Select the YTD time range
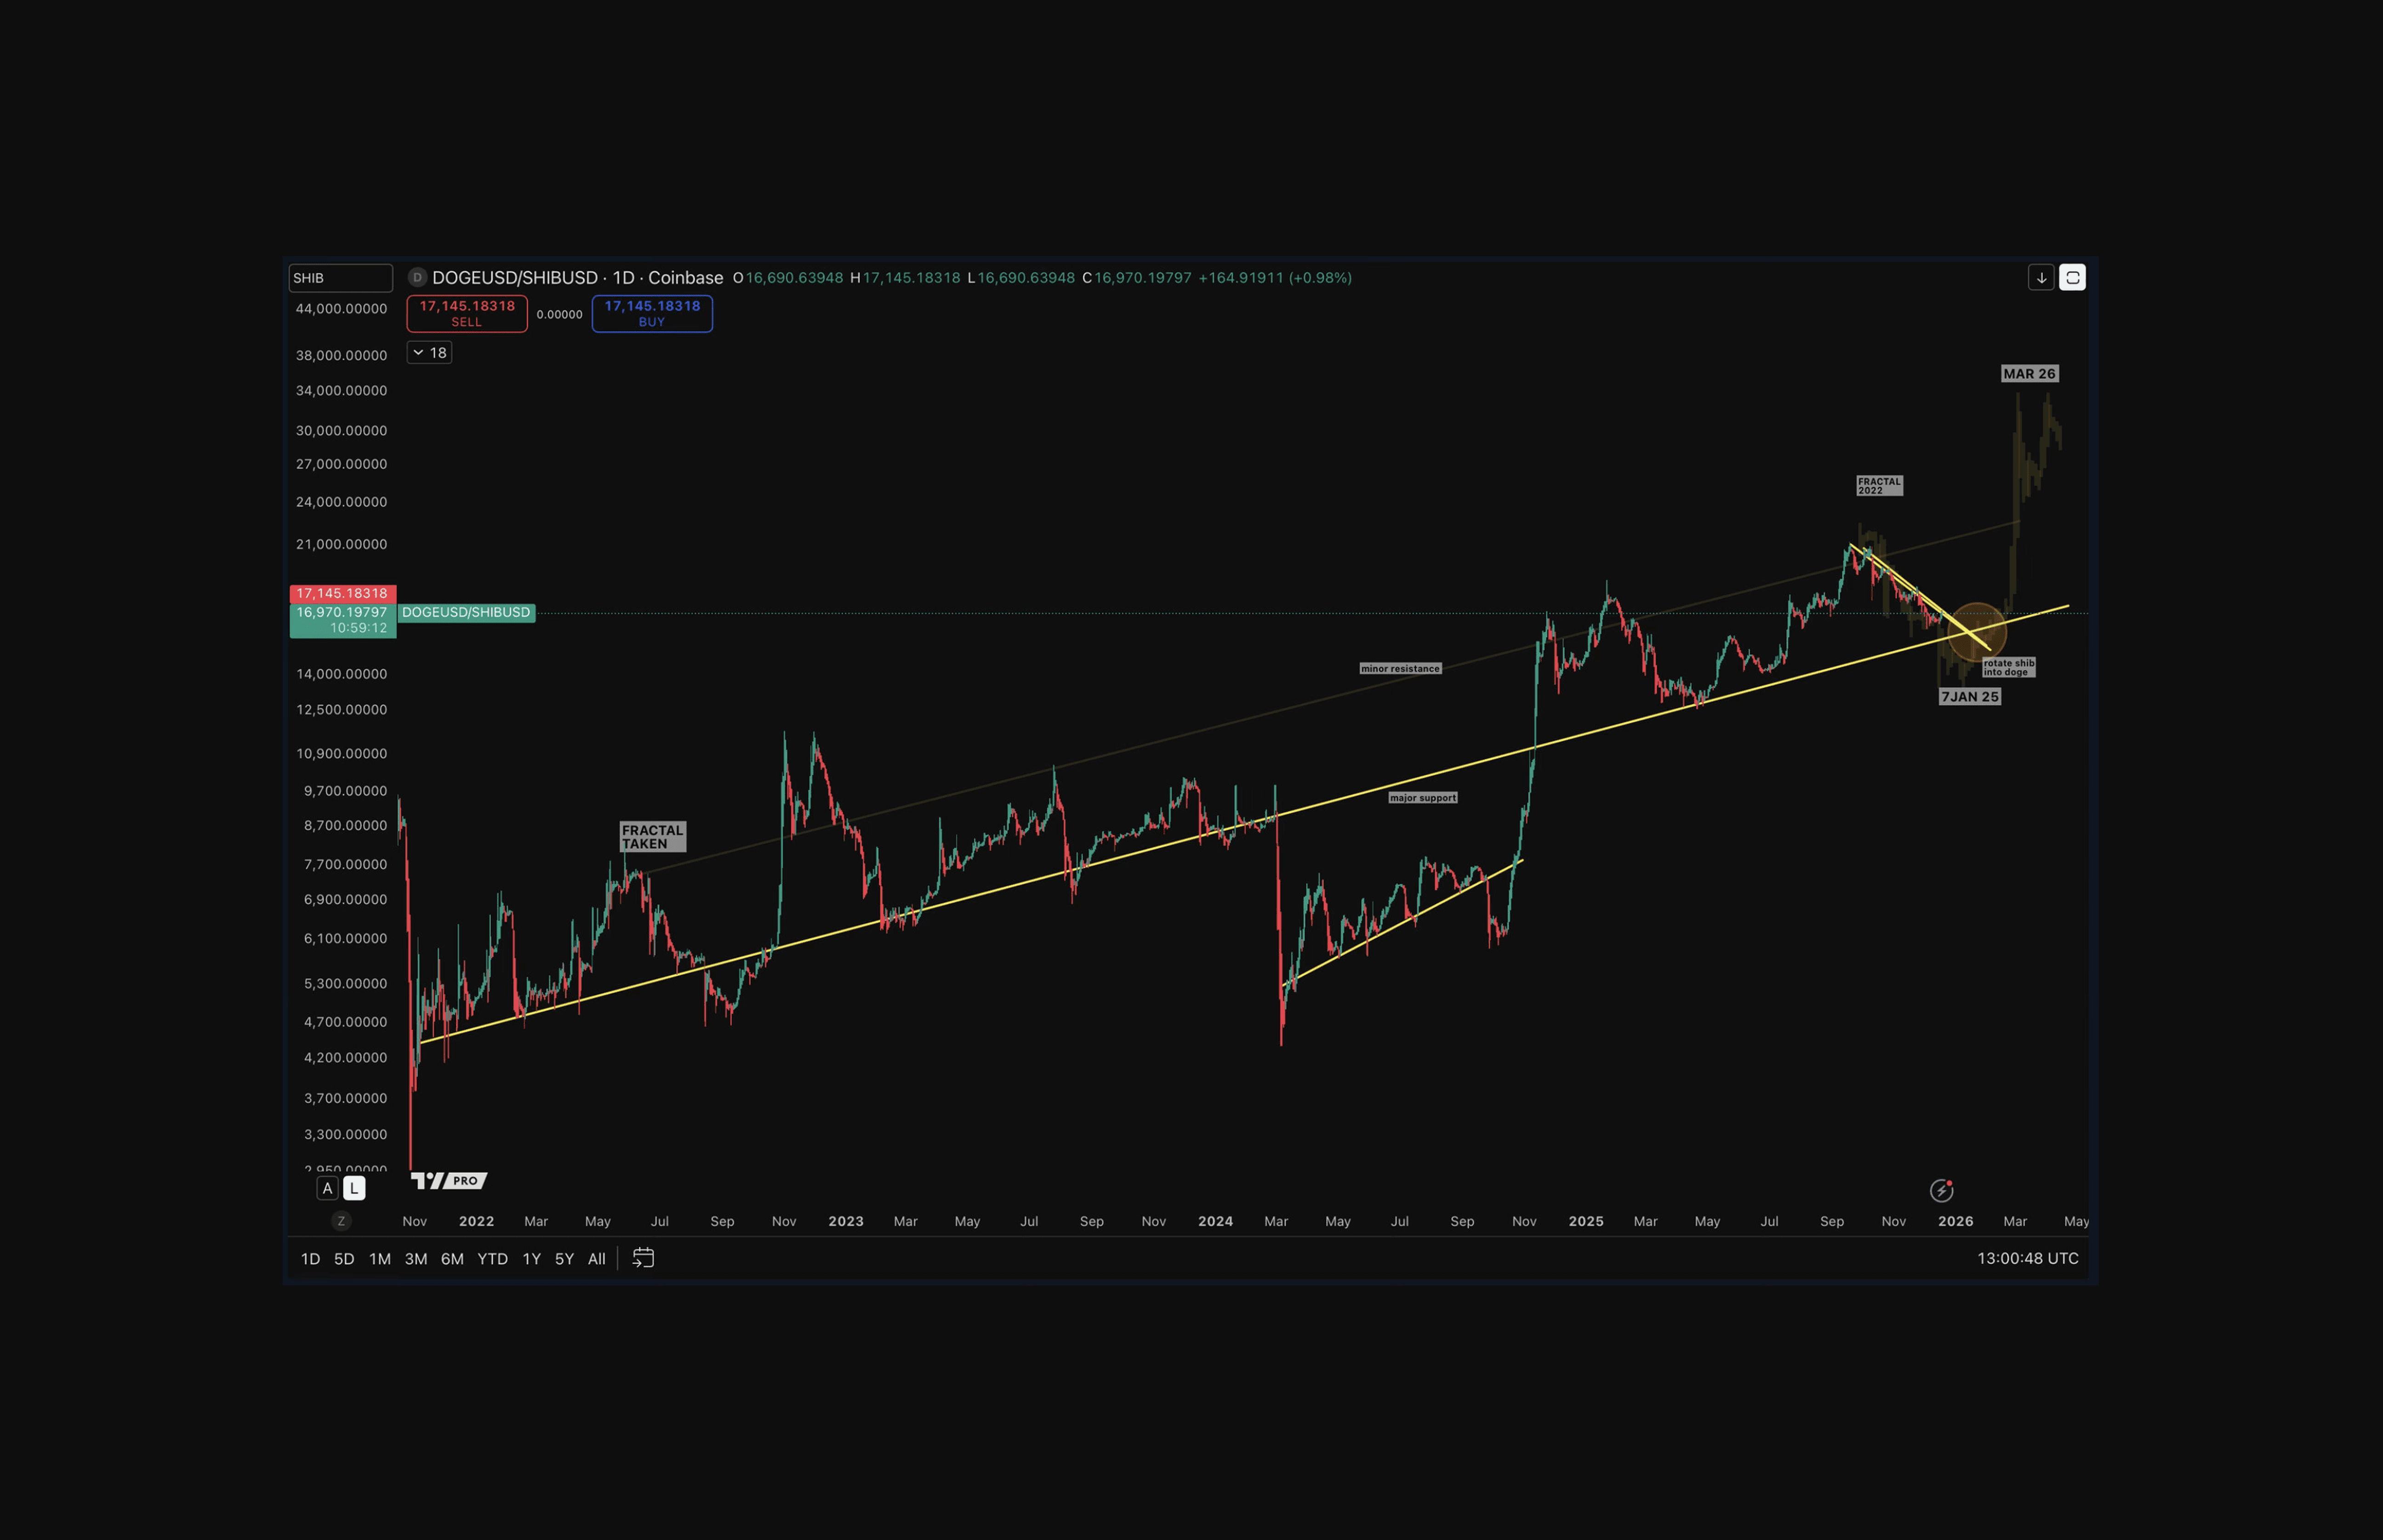This screenshot has width=2383, height=1540. (492, 1259)
